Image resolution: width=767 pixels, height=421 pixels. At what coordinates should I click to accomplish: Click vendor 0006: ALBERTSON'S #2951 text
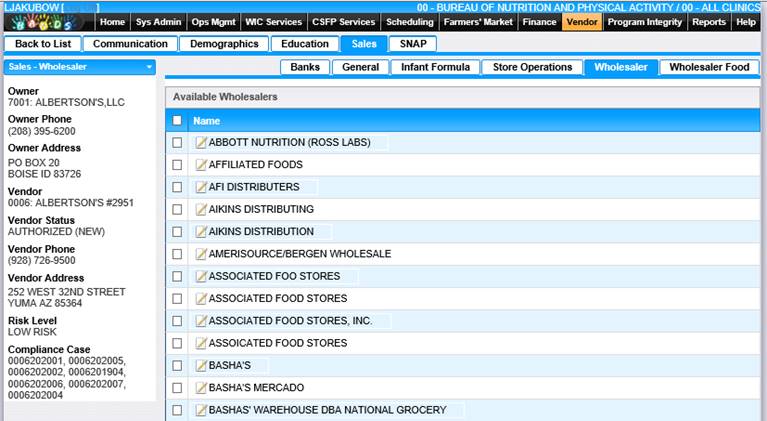tap(70, 202)
